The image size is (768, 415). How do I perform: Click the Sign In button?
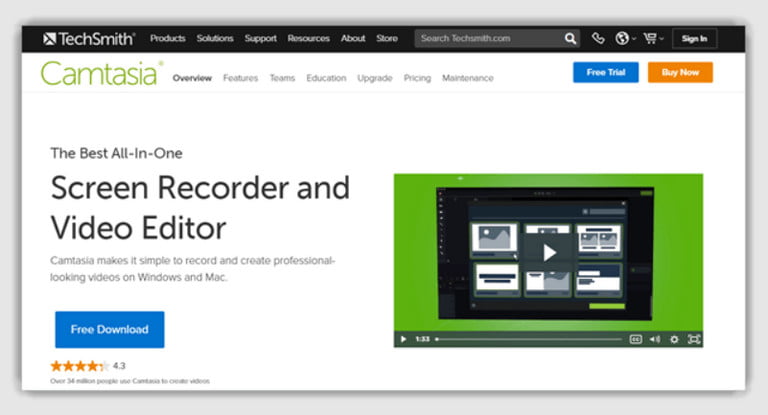694,39
